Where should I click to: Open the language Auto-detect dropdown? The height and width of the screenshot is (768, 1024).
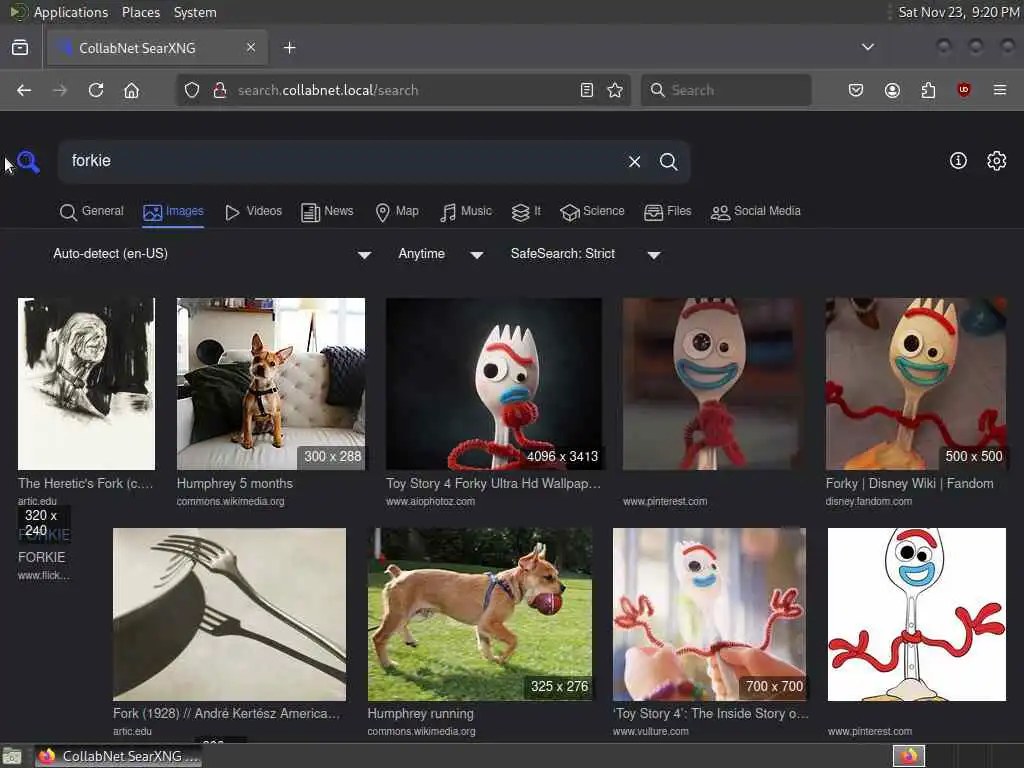point(211,254)
